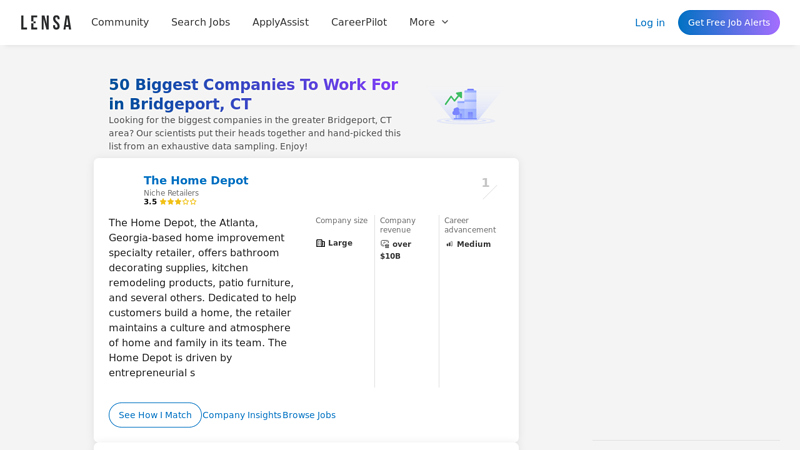The image size is (800, 450).
Task: Open the Community page
Action: pyautogui.click(x=120, y=22)
